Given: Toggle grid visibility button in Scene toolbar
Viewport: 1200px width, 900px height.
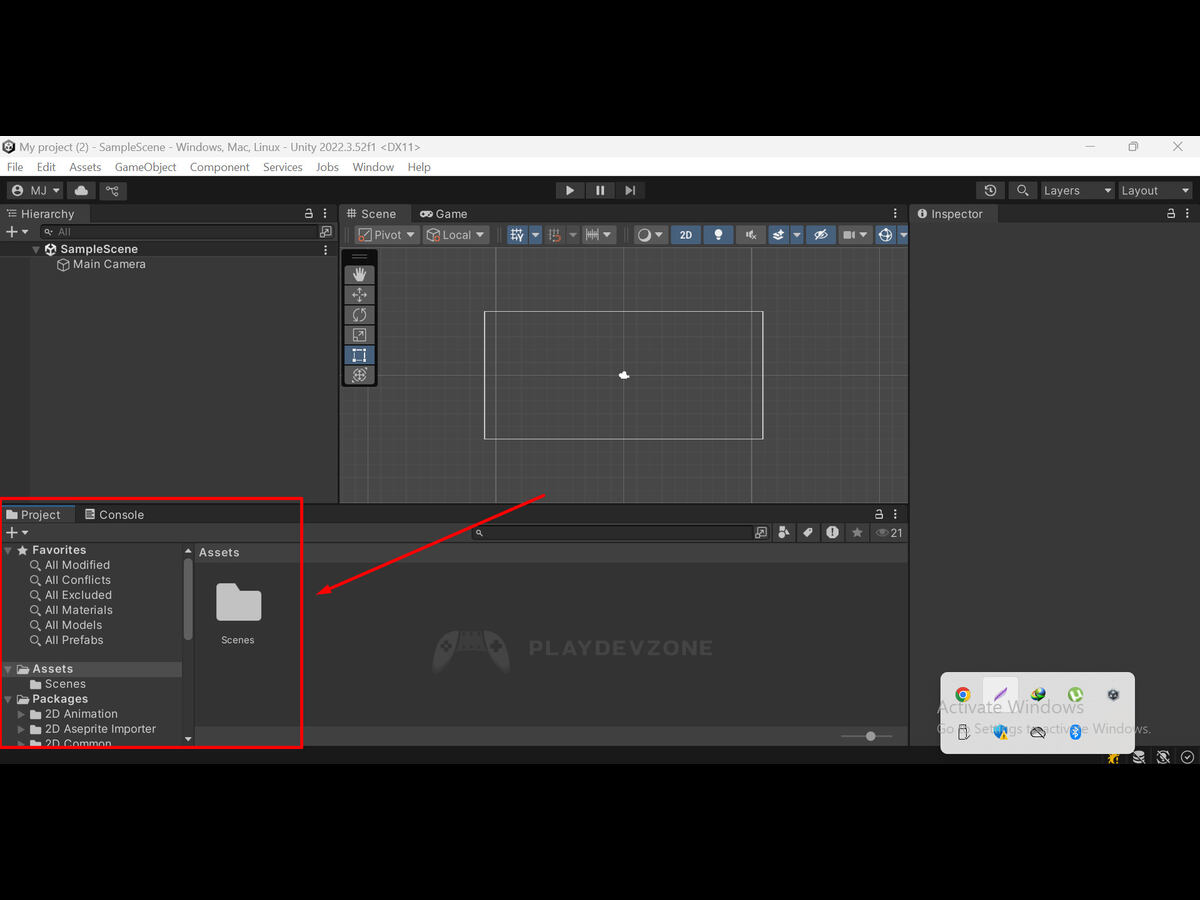Looking at the screenshot, I should click(x=517, y=235).
